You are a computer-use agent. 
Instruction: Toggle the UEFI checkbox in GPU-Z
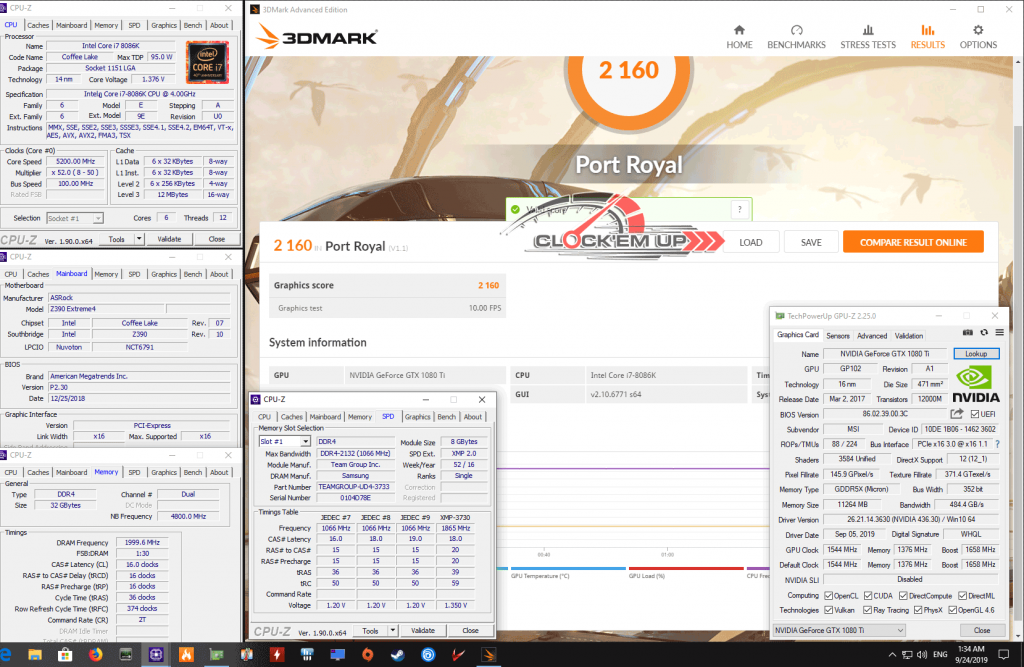pyautogui.click(x=974, y=413)
